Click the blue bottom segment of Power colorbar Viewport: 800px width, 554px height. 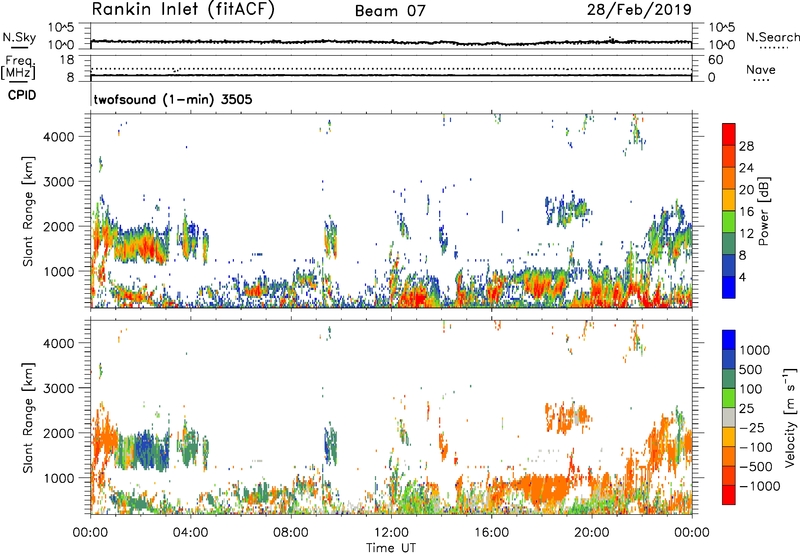pyautogui.click(x=729, y=288)
